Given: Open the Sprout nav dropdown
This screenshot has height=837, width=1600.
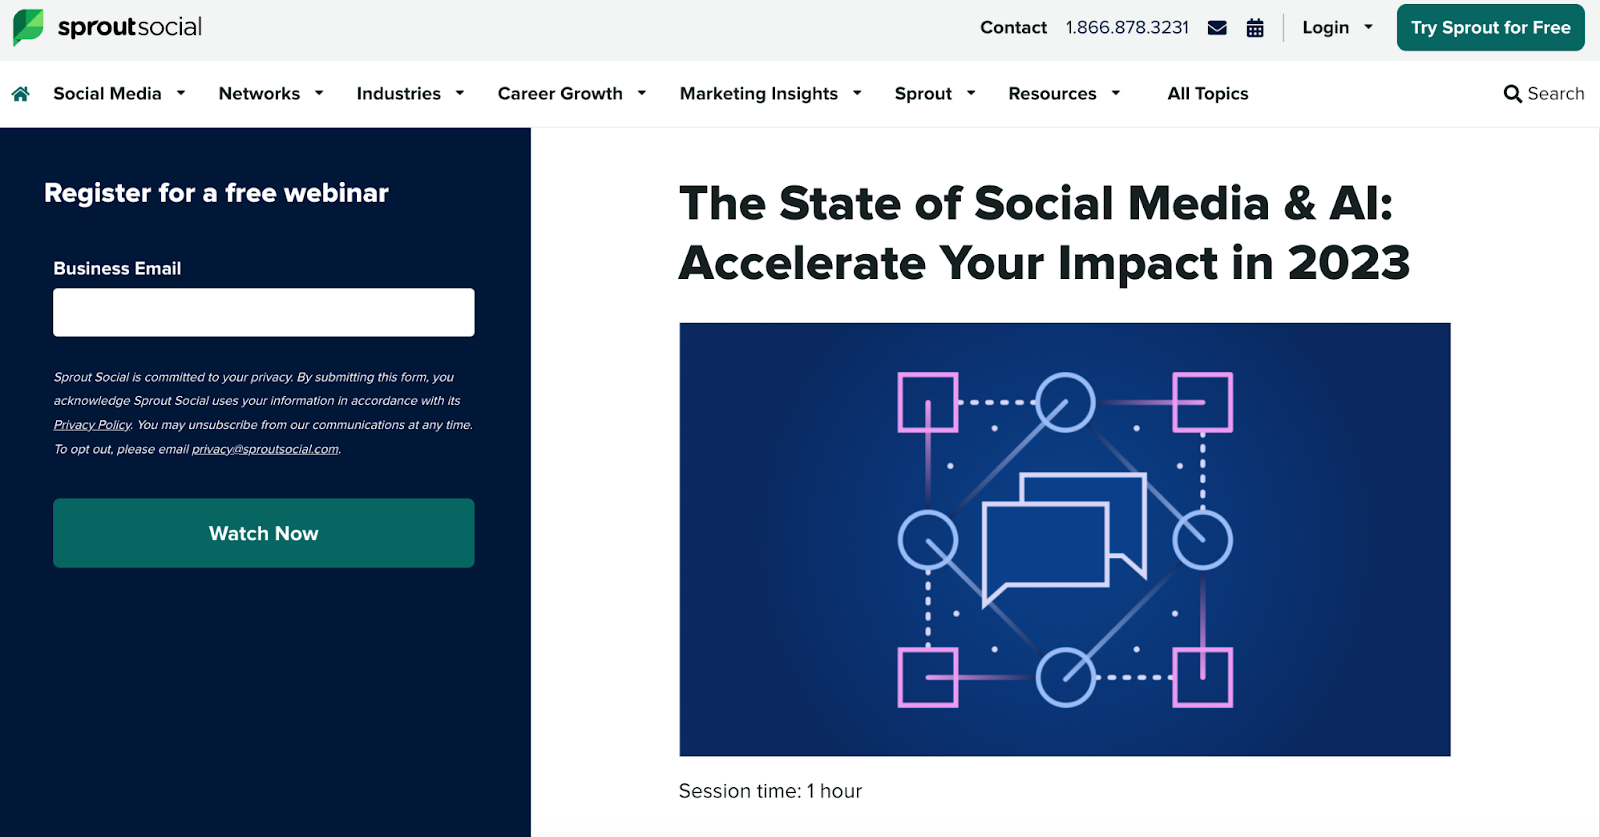Looking at the screenshot, I should click(x=935, y=94).
